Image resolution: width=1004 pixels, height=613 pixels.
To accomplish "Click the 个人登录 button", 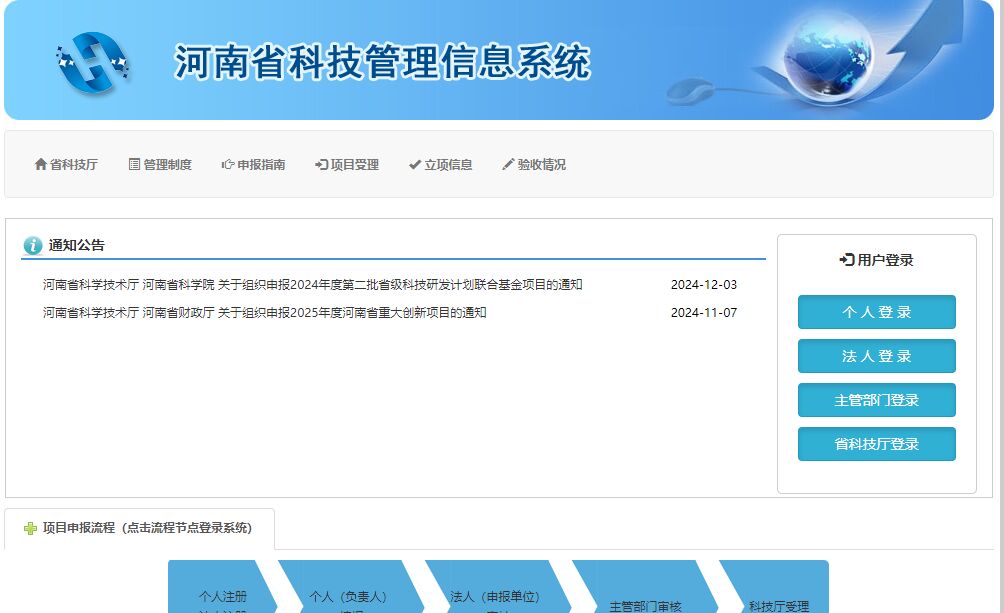I will coord(877,312).
